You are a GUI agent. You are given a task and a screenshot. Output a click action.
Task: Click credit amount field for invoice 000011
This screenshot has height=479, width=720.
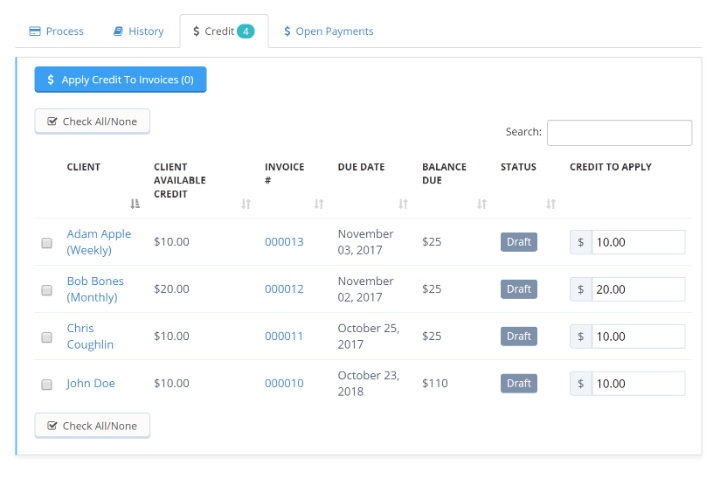[x=638, y=336]
